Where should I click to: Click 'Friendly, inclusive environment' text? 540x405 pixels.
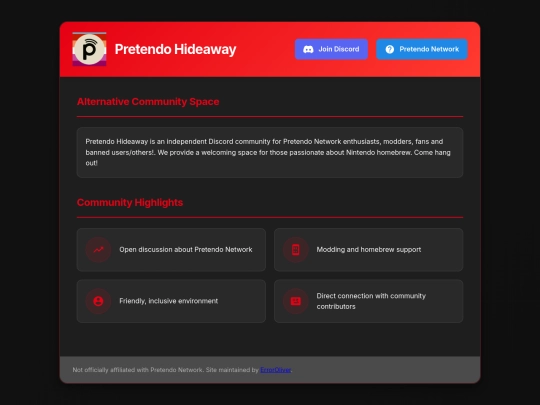169,301
